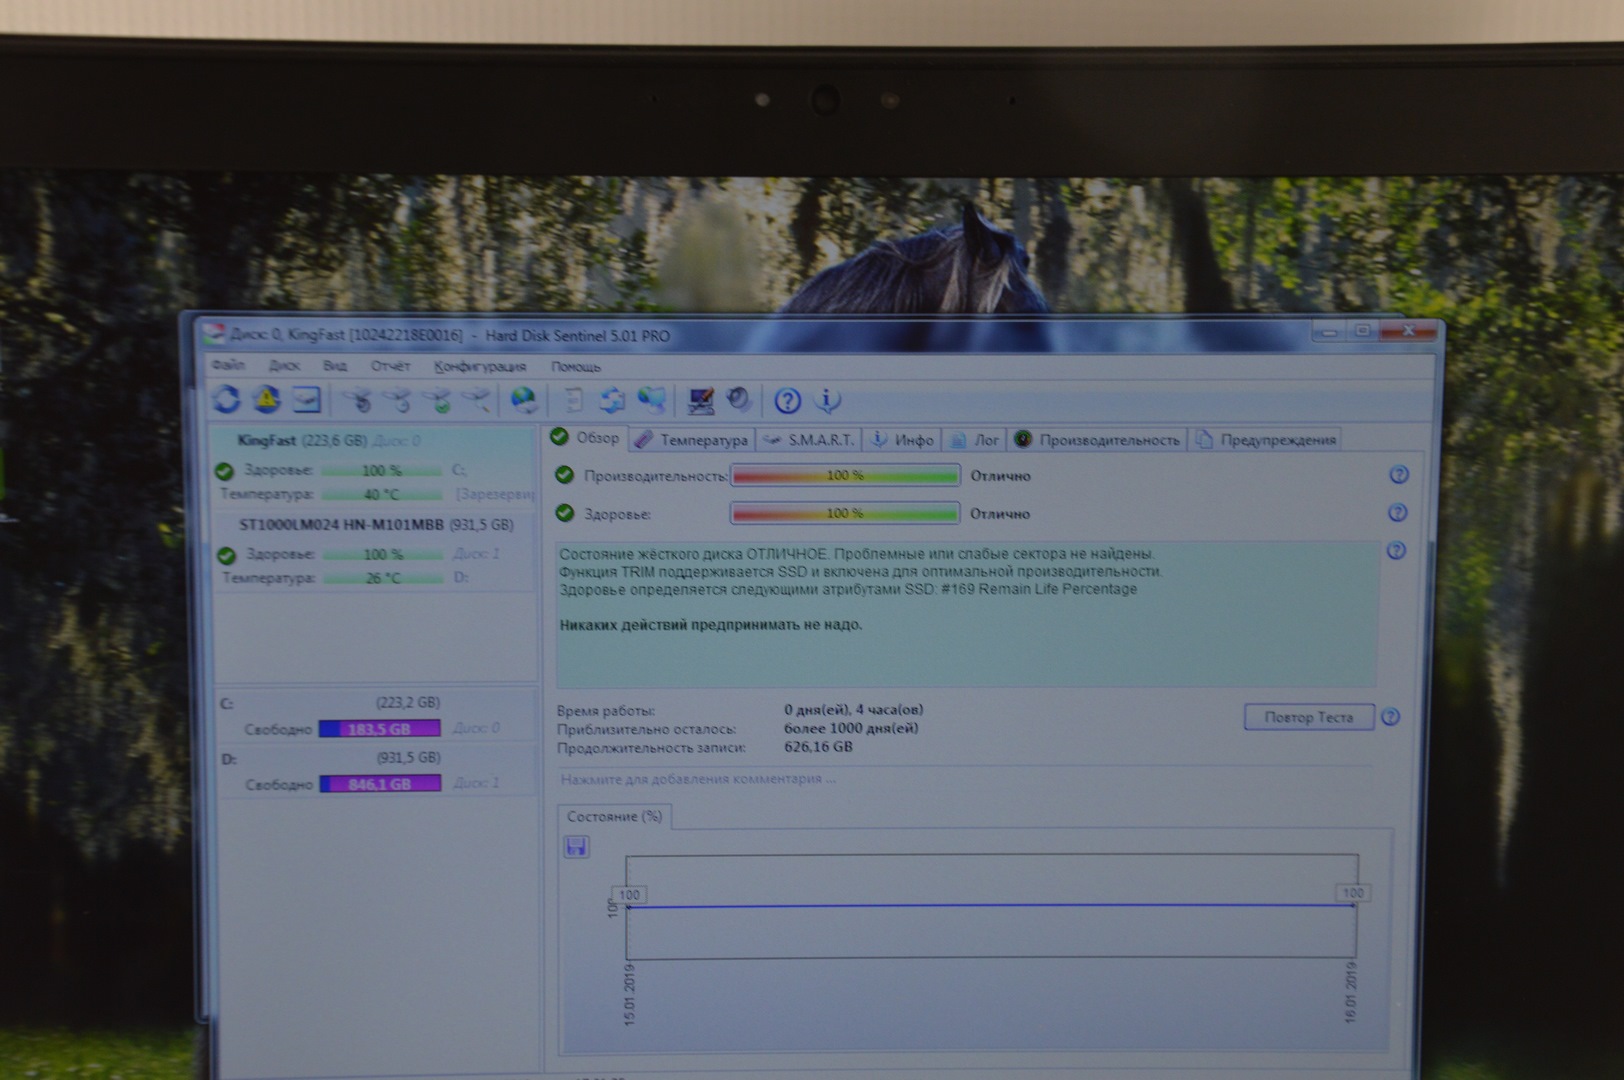Click the blue refresh arrows toolbar icon
Viewport: 1624px width, 1080px height.
click(227, 400)
